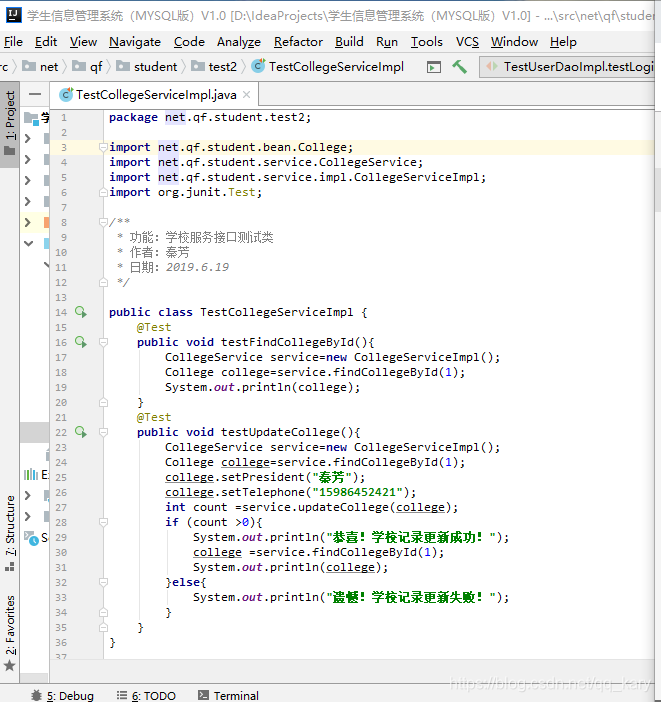Open the Build menu
661x702 pixels.
coord(349,42)
